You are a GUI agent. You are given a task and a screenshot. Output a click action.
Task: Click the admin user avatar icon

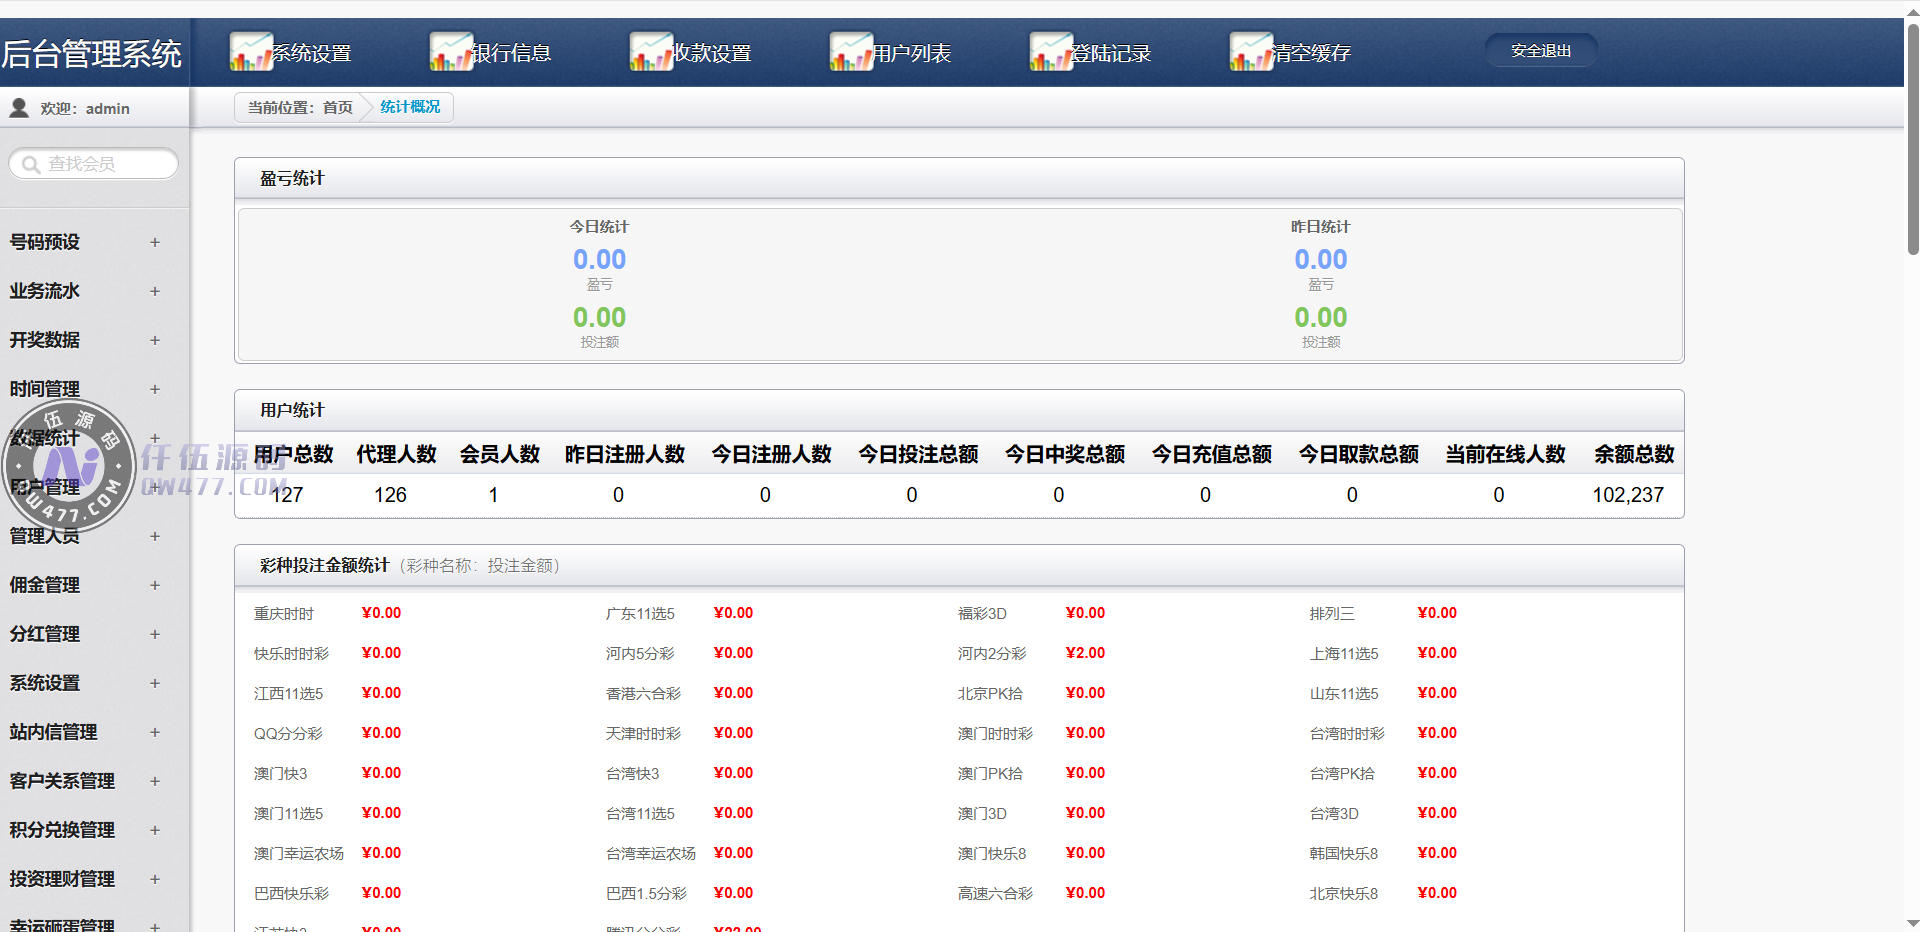pyautogui.click(x=19, y=108)
